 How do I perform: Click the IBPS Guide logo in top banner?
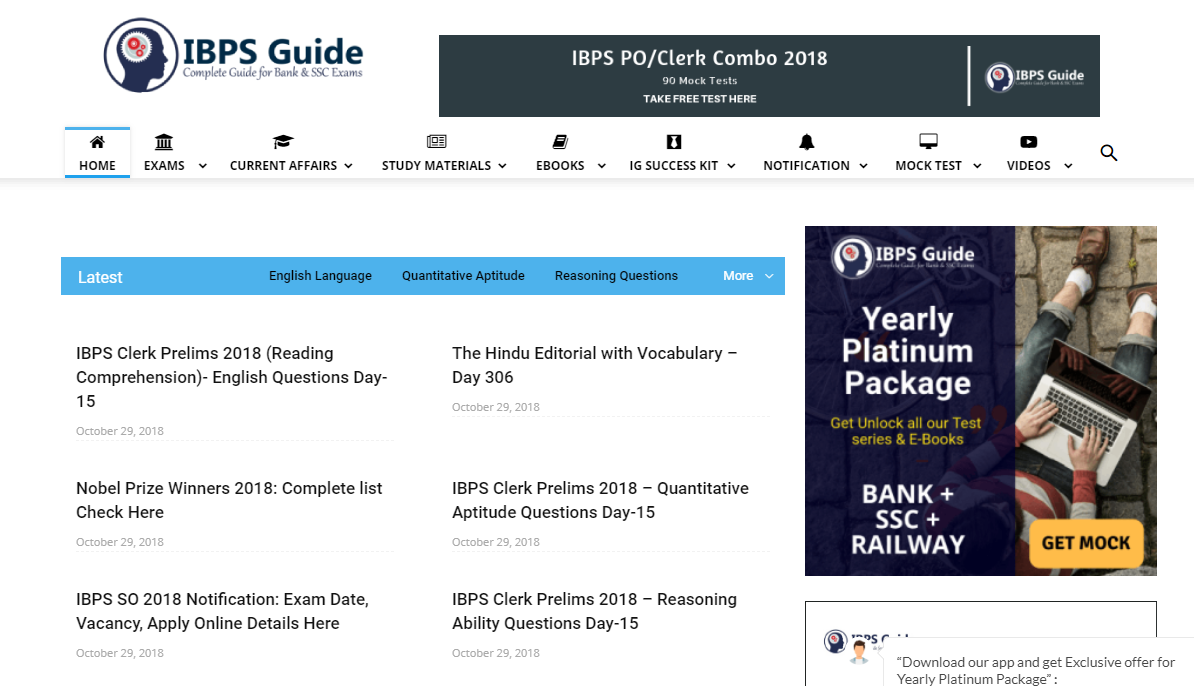click(1034, 76)
